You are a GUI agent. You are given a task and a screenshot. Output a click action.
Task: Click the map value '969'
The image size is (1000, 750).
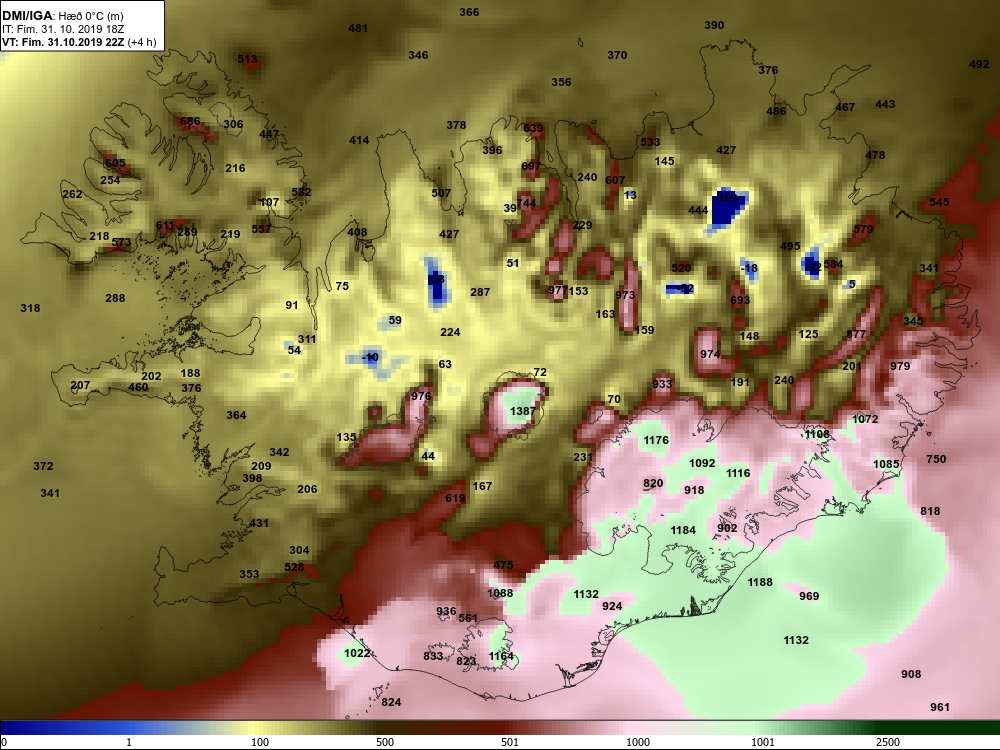pos(809,596)
